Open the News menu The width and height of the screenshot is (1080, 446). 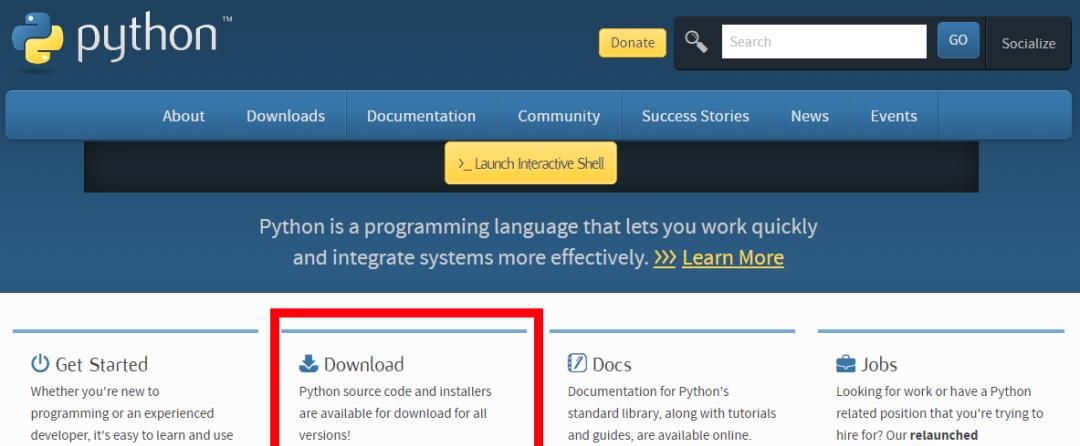(809, 116)
